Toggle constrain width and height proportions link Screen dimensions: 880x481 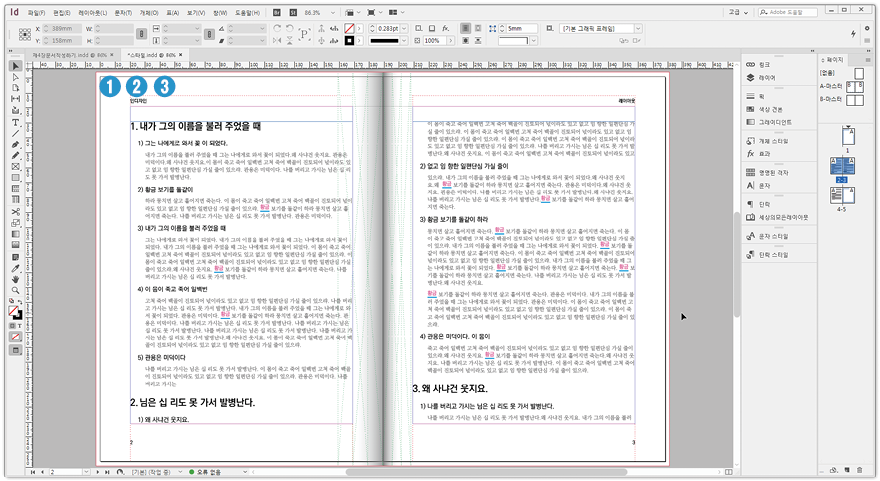[x=142, y=34]
